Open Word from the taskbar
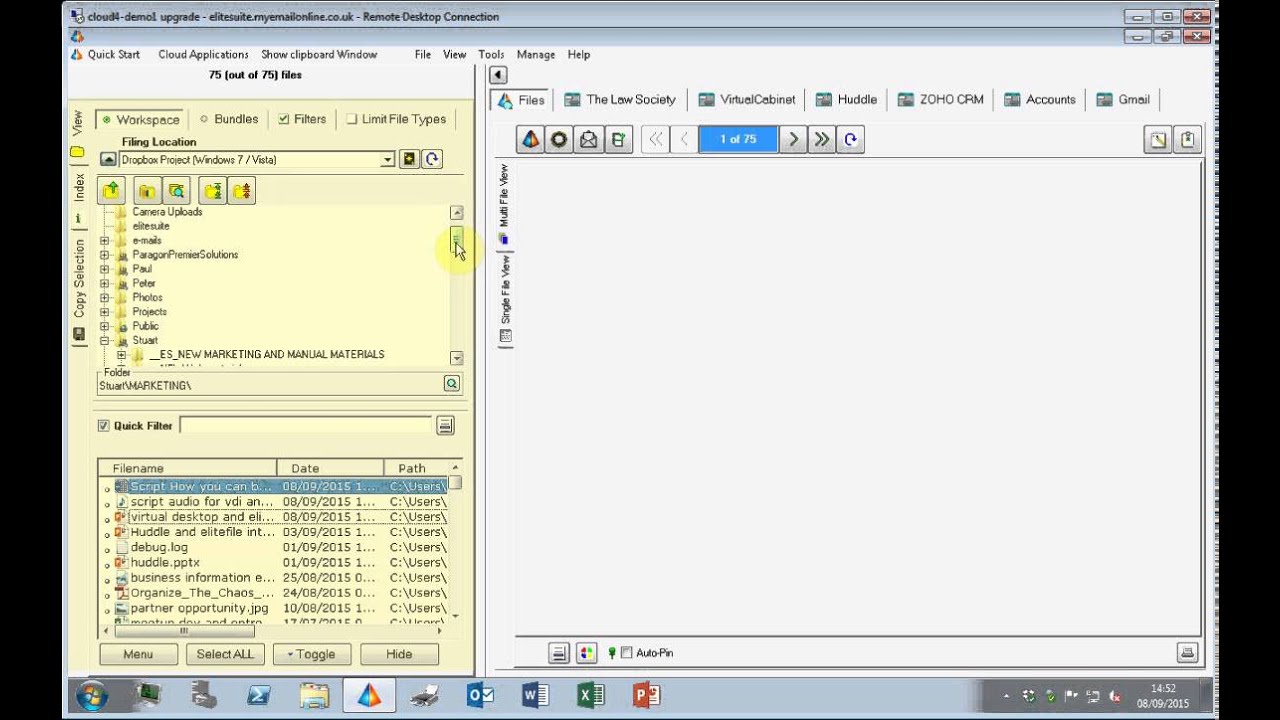 pos(536,695)
